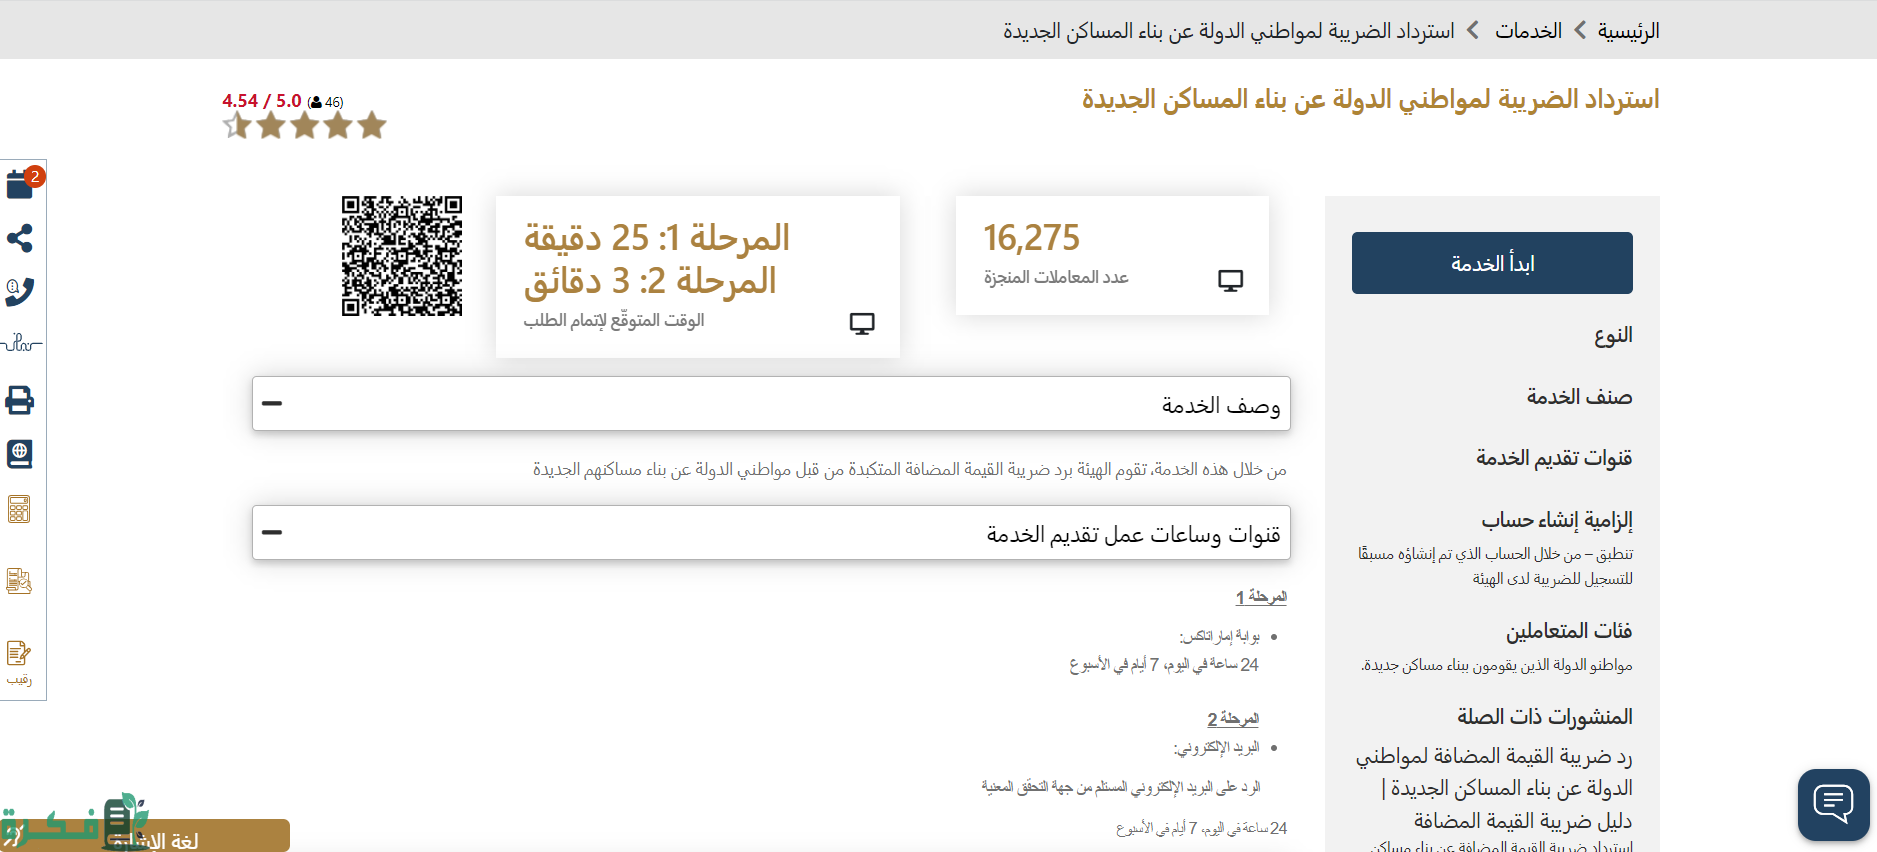The height and width of the screenshot is (852, 1877).
Task: Open the live chat bubble icon
Action: click(1832, 804)
